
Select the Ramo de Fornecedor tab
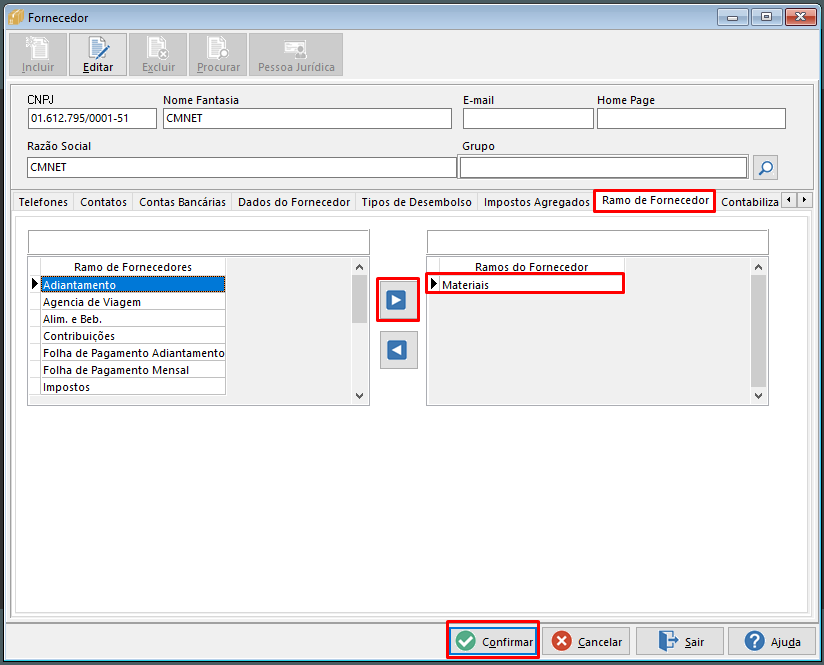click(x=655, y=201)
